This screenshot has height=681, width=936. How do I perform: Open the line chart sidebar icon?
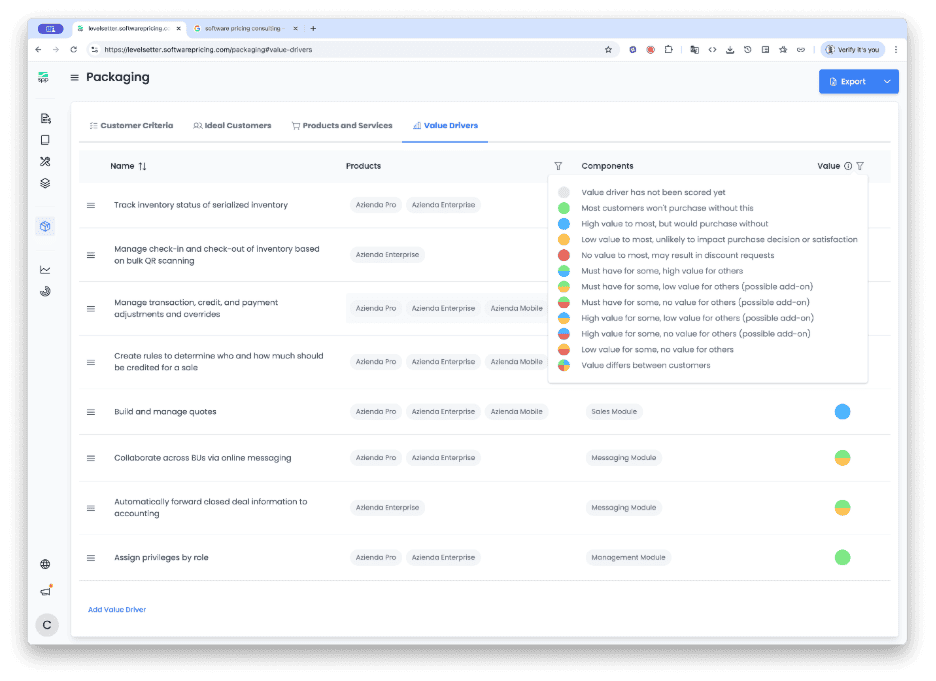click(45, 270)
